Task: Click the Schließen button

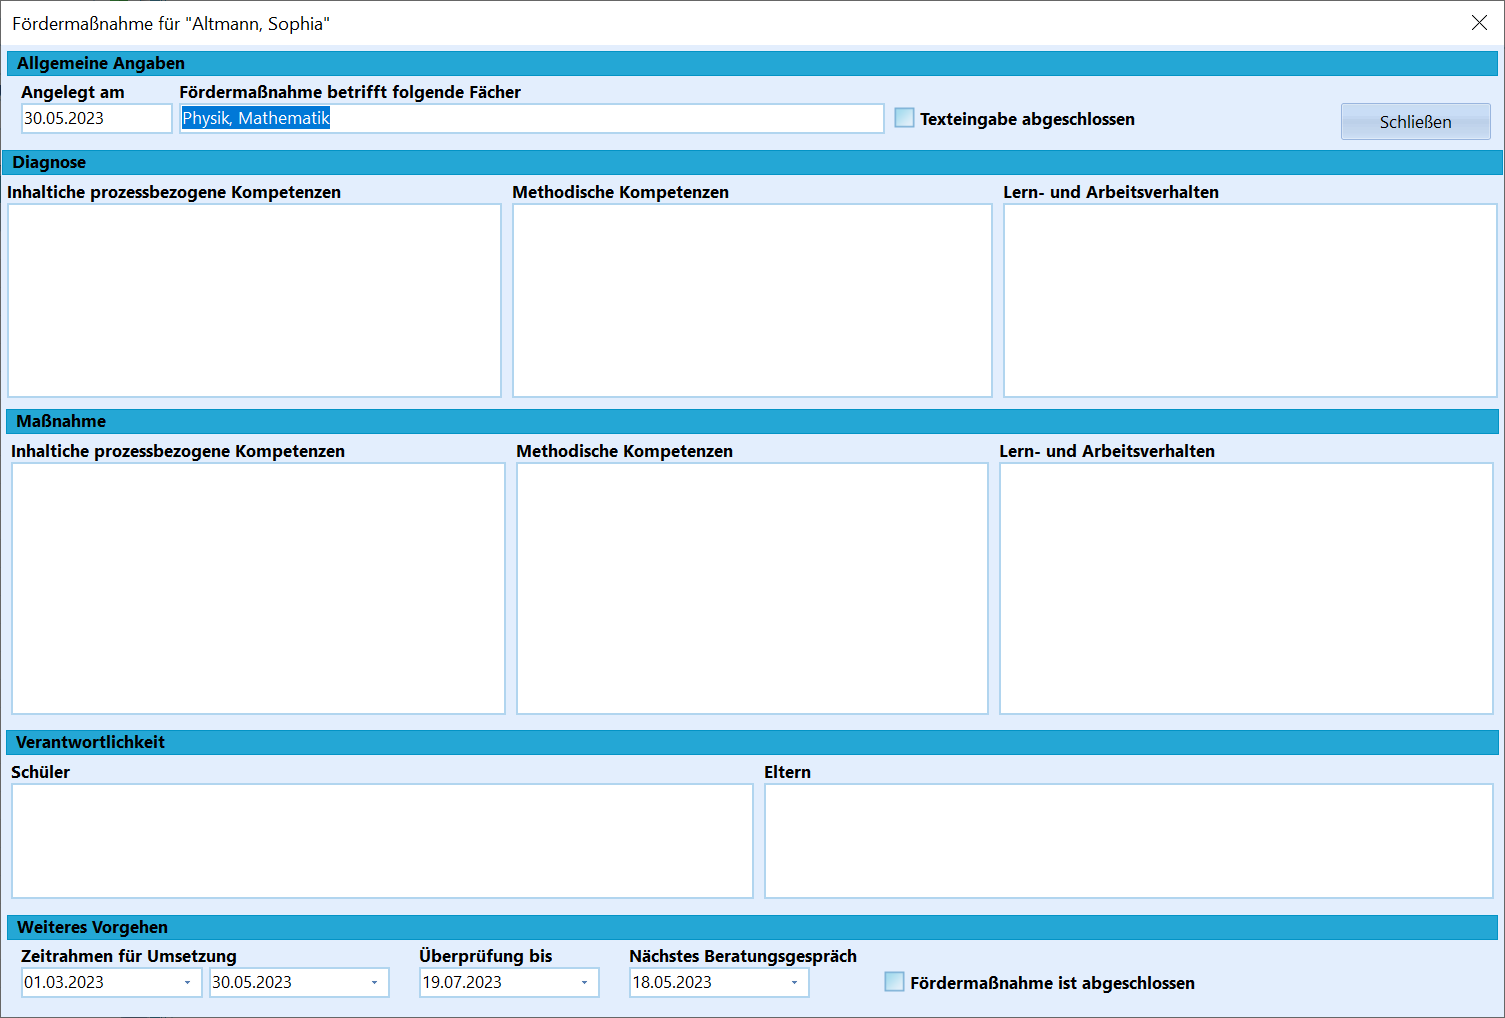Action: click(1415, 122)
